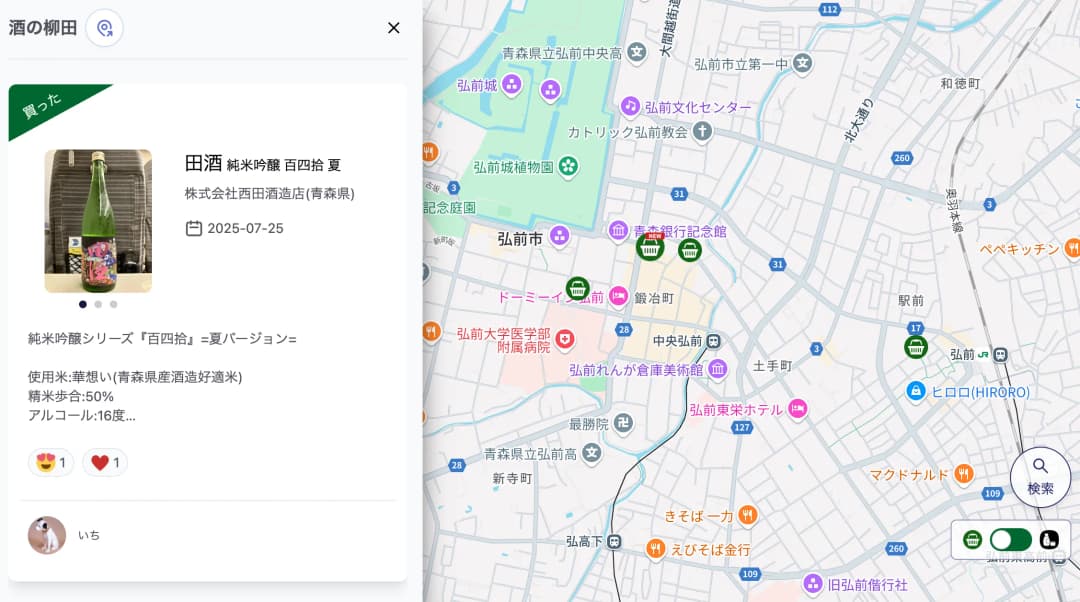Add heart-eyes emoji reaction
Image resolution: width=1080 pixels, height=602 pixels.
pos(50,462)
